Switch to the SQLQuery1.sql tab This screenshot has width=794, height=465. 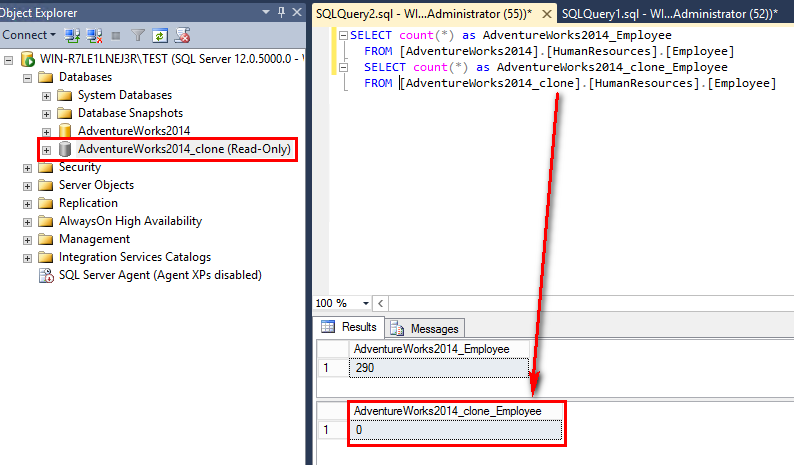click(669, 14)
